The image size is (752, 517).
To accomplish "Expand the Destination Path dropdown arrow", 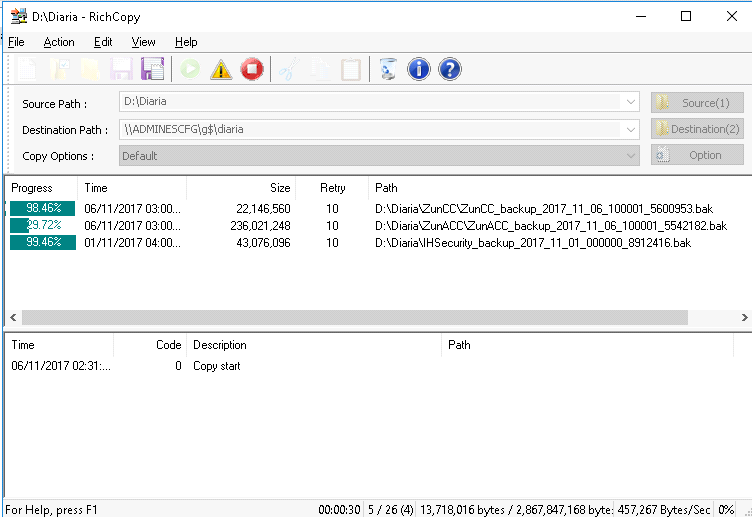I will click(631, 129).
